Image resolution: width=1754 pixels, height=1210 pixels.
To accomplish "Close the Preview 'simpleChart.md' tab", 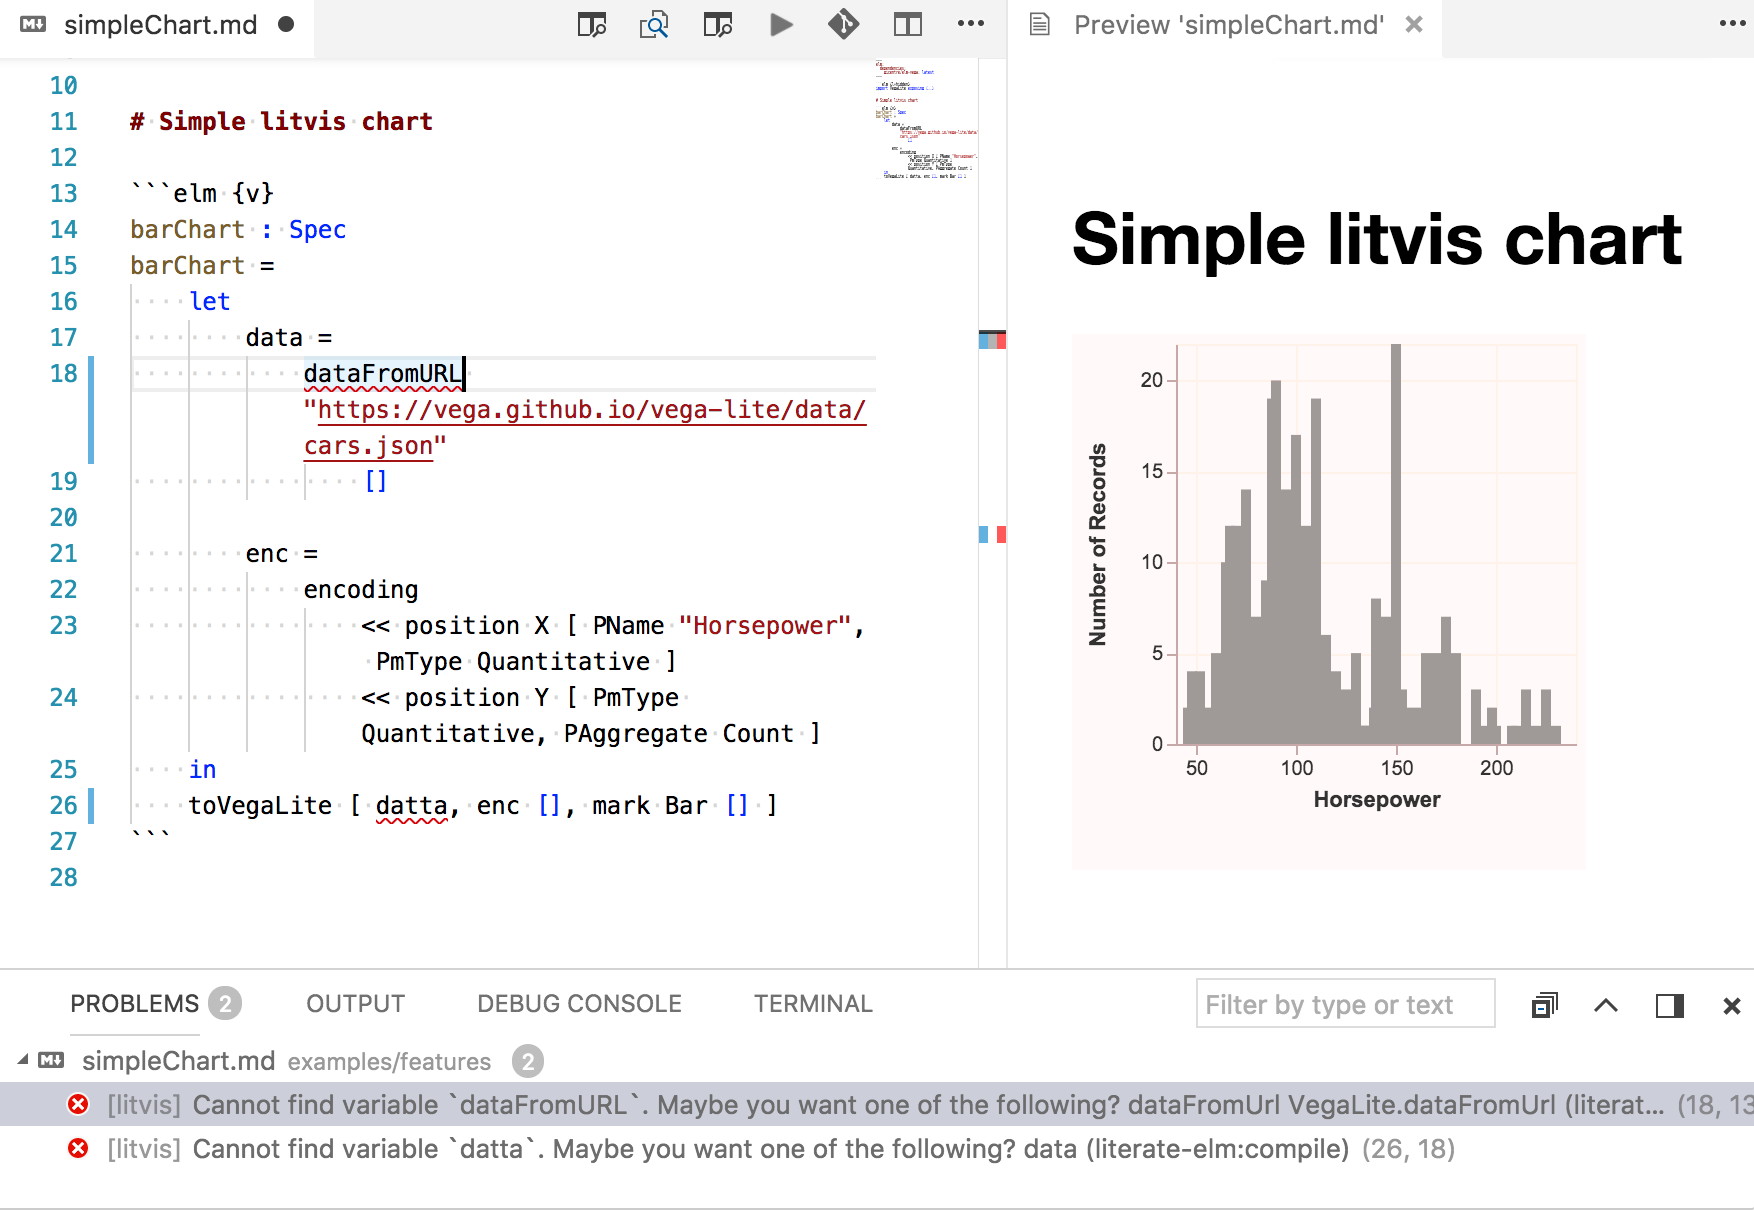I will click(1414, 24).
